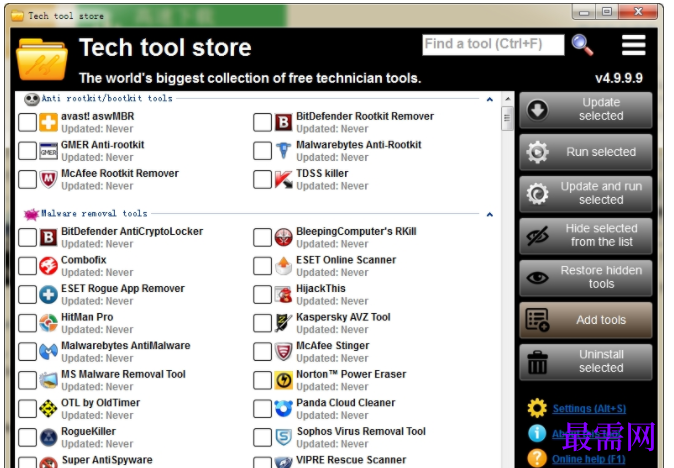Click the Find a tool search field
Screen dimensions: 674x468
tap(493, 45)
